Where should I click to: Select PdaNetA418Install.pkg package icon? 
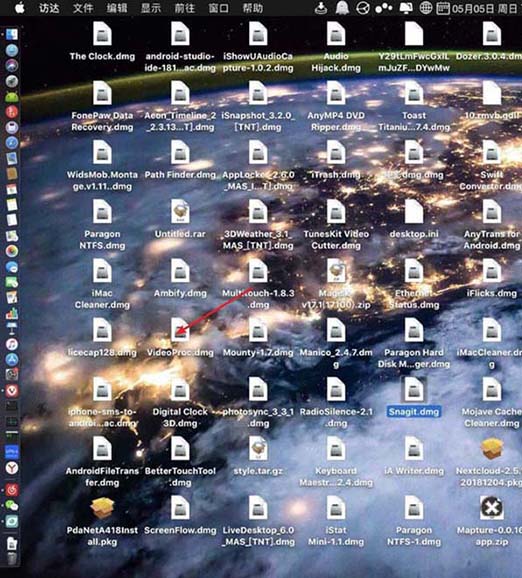coord(102,508)
